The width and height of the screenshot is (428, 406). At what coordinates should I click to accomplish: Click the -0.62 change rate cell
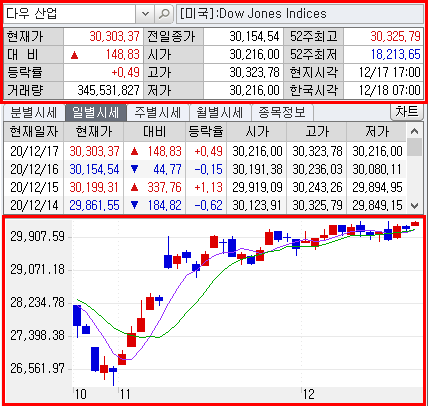pyautogui.click(x=208, y=205)
